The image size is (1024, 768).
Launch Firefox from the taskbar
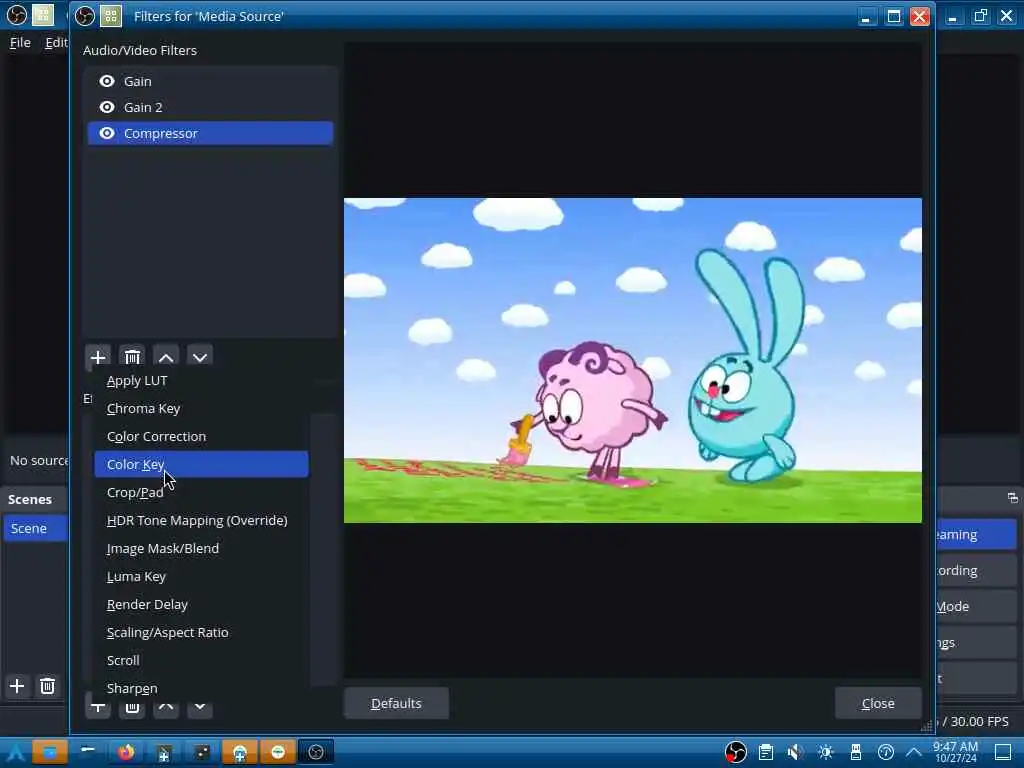(126, 752)
